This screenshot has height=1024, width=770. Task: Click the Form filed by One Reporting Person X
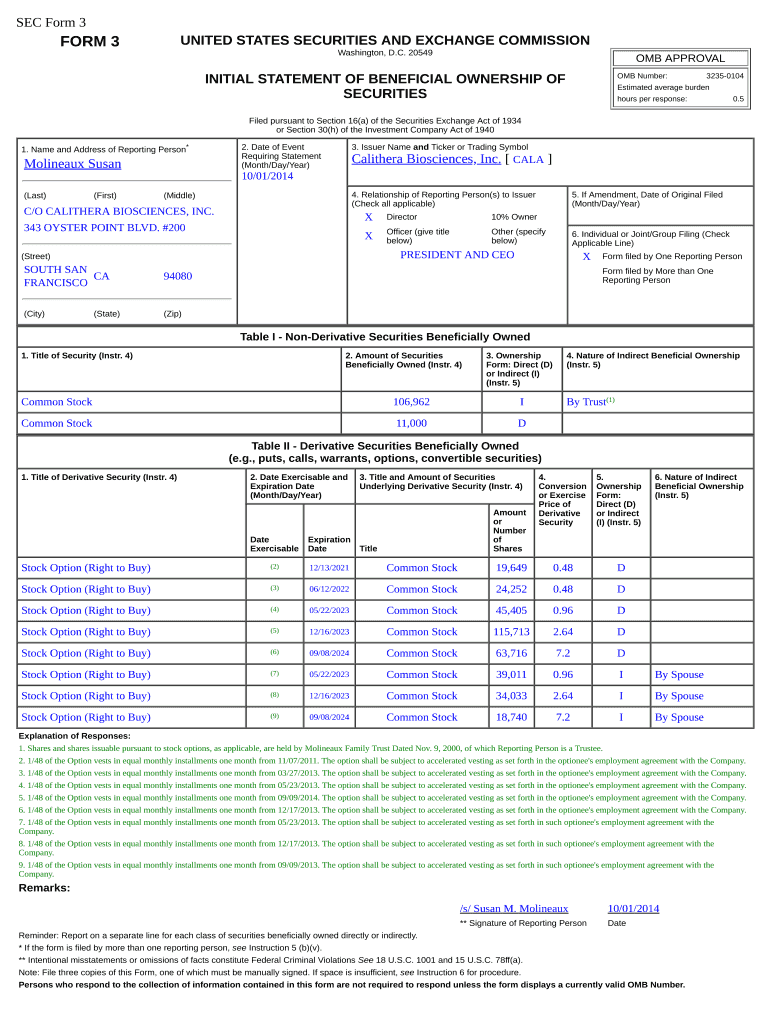586,256
